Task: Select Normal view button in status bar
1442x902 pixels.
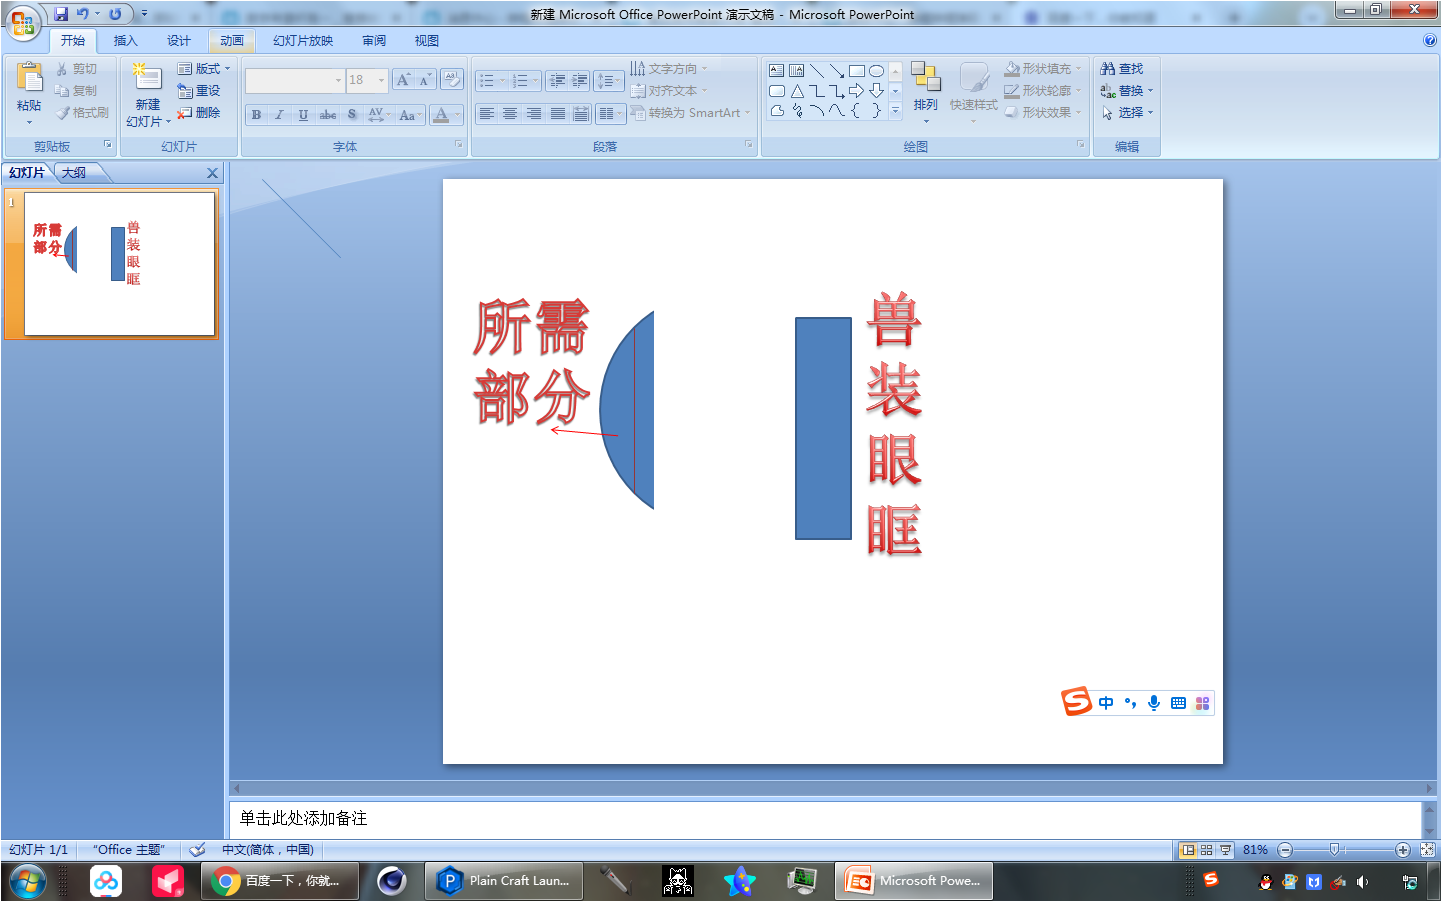Action: point(1188,850)
